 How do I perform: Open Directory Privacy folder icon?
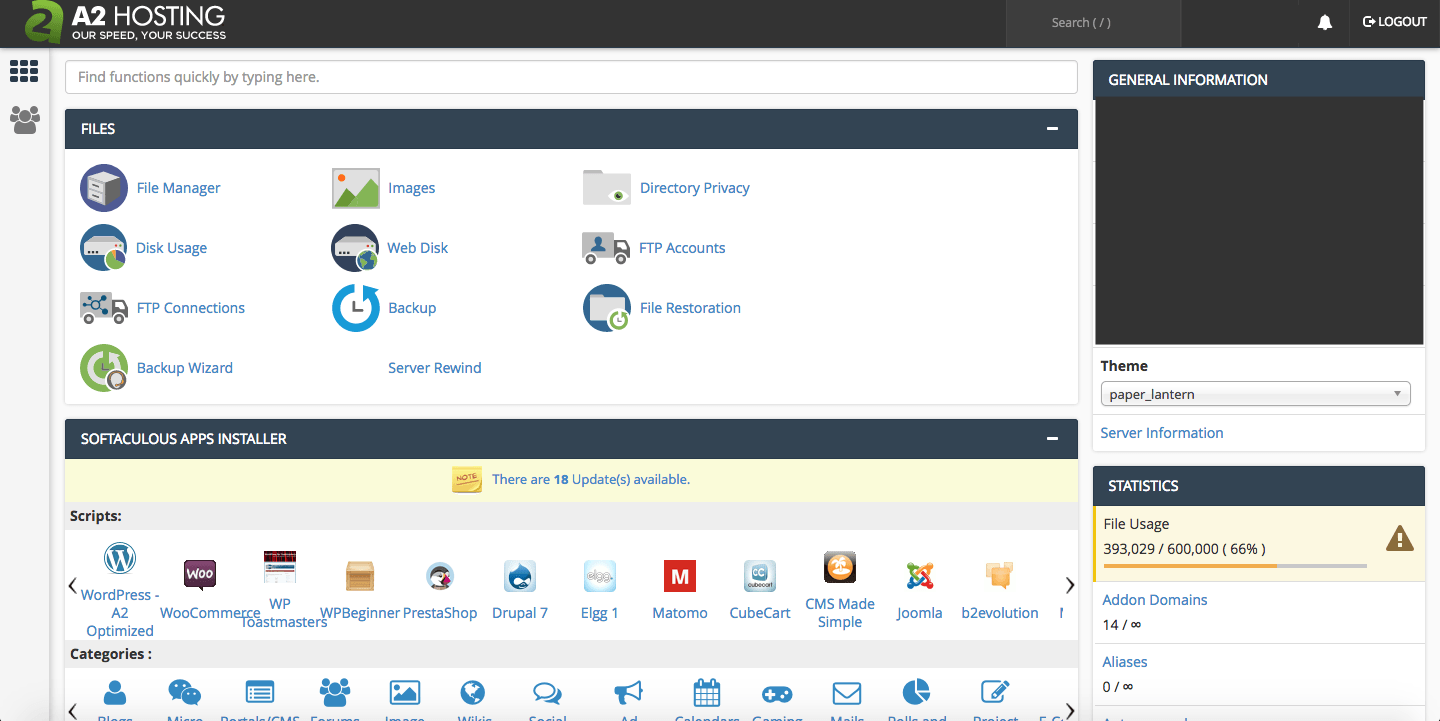pyautogui.click(x=607, y=187)
